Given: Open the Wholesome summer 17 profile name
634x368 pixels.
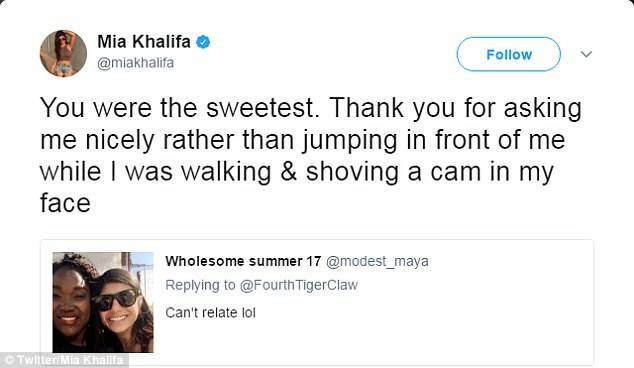Looking at the screenshot, I should tap(243, 261).
